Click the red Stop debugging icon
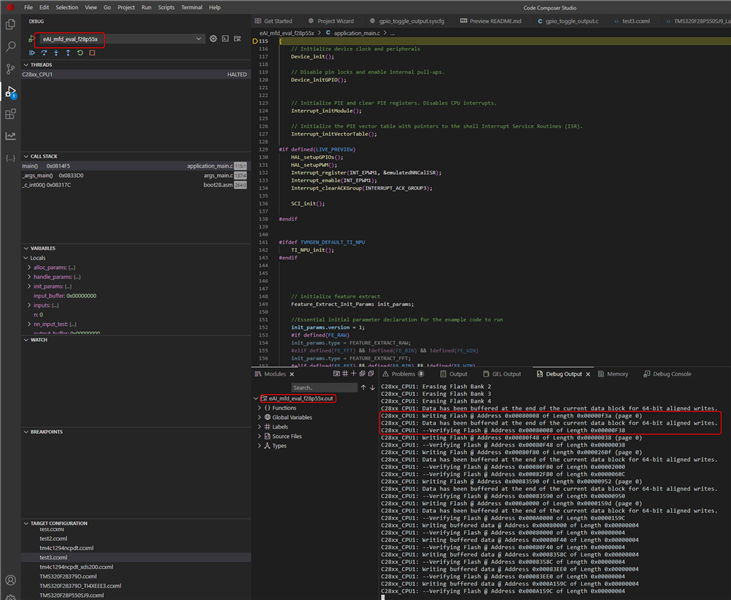 pyautogui.click(x=92, y=53)
